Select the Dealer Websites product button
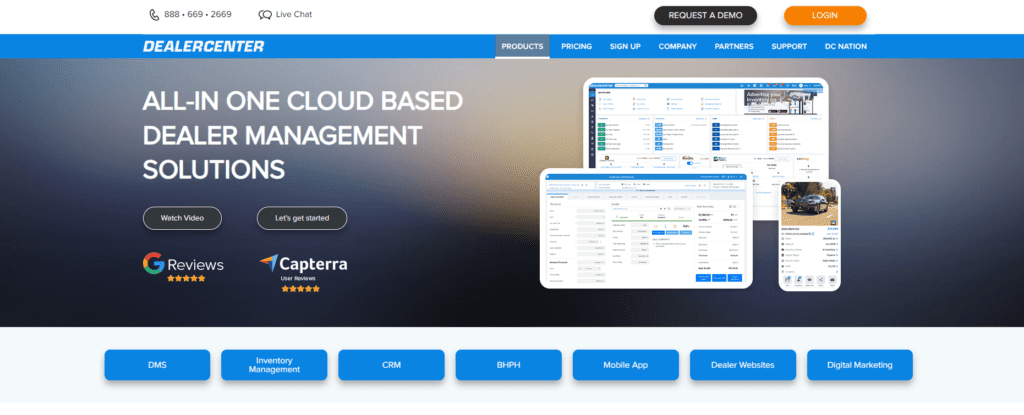The width and height of the screenshot is (1024, 415). point(743,365)
